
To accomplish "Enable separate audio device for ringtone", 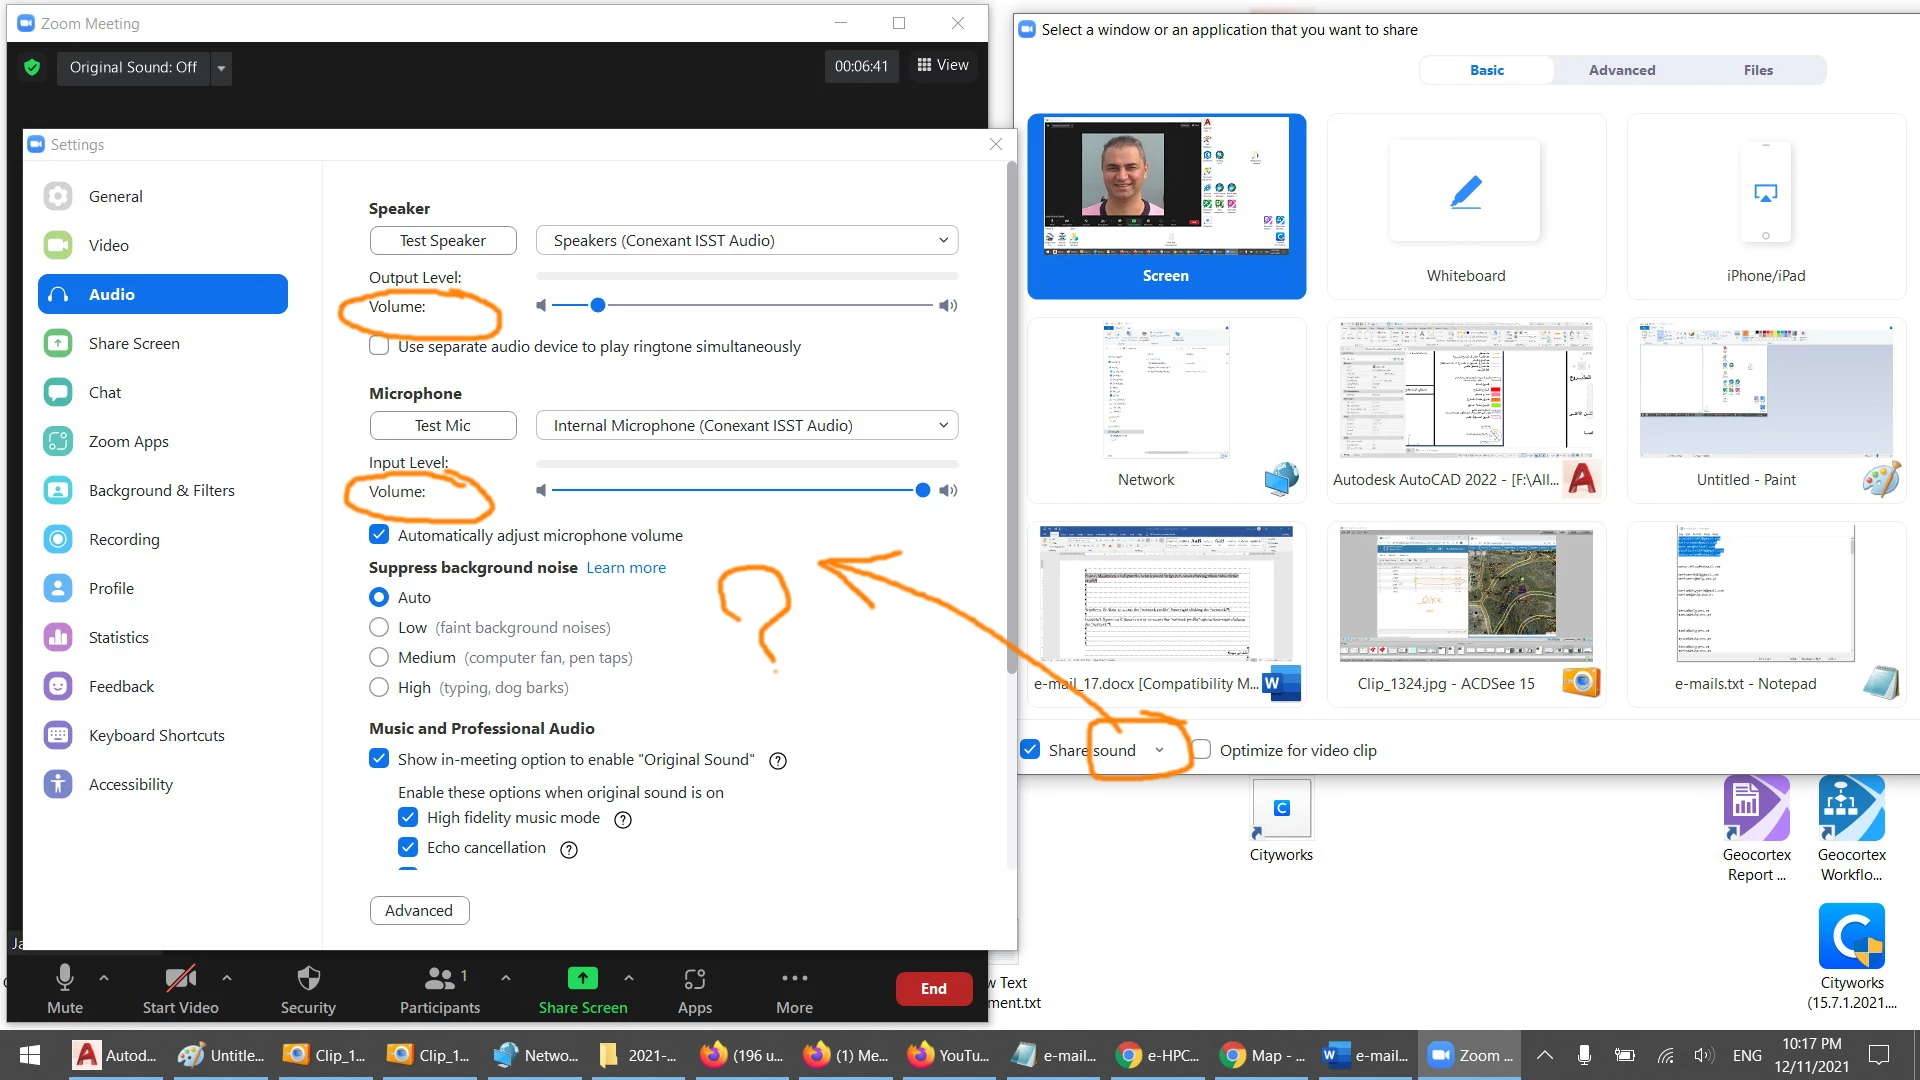I will coord(379,346).
